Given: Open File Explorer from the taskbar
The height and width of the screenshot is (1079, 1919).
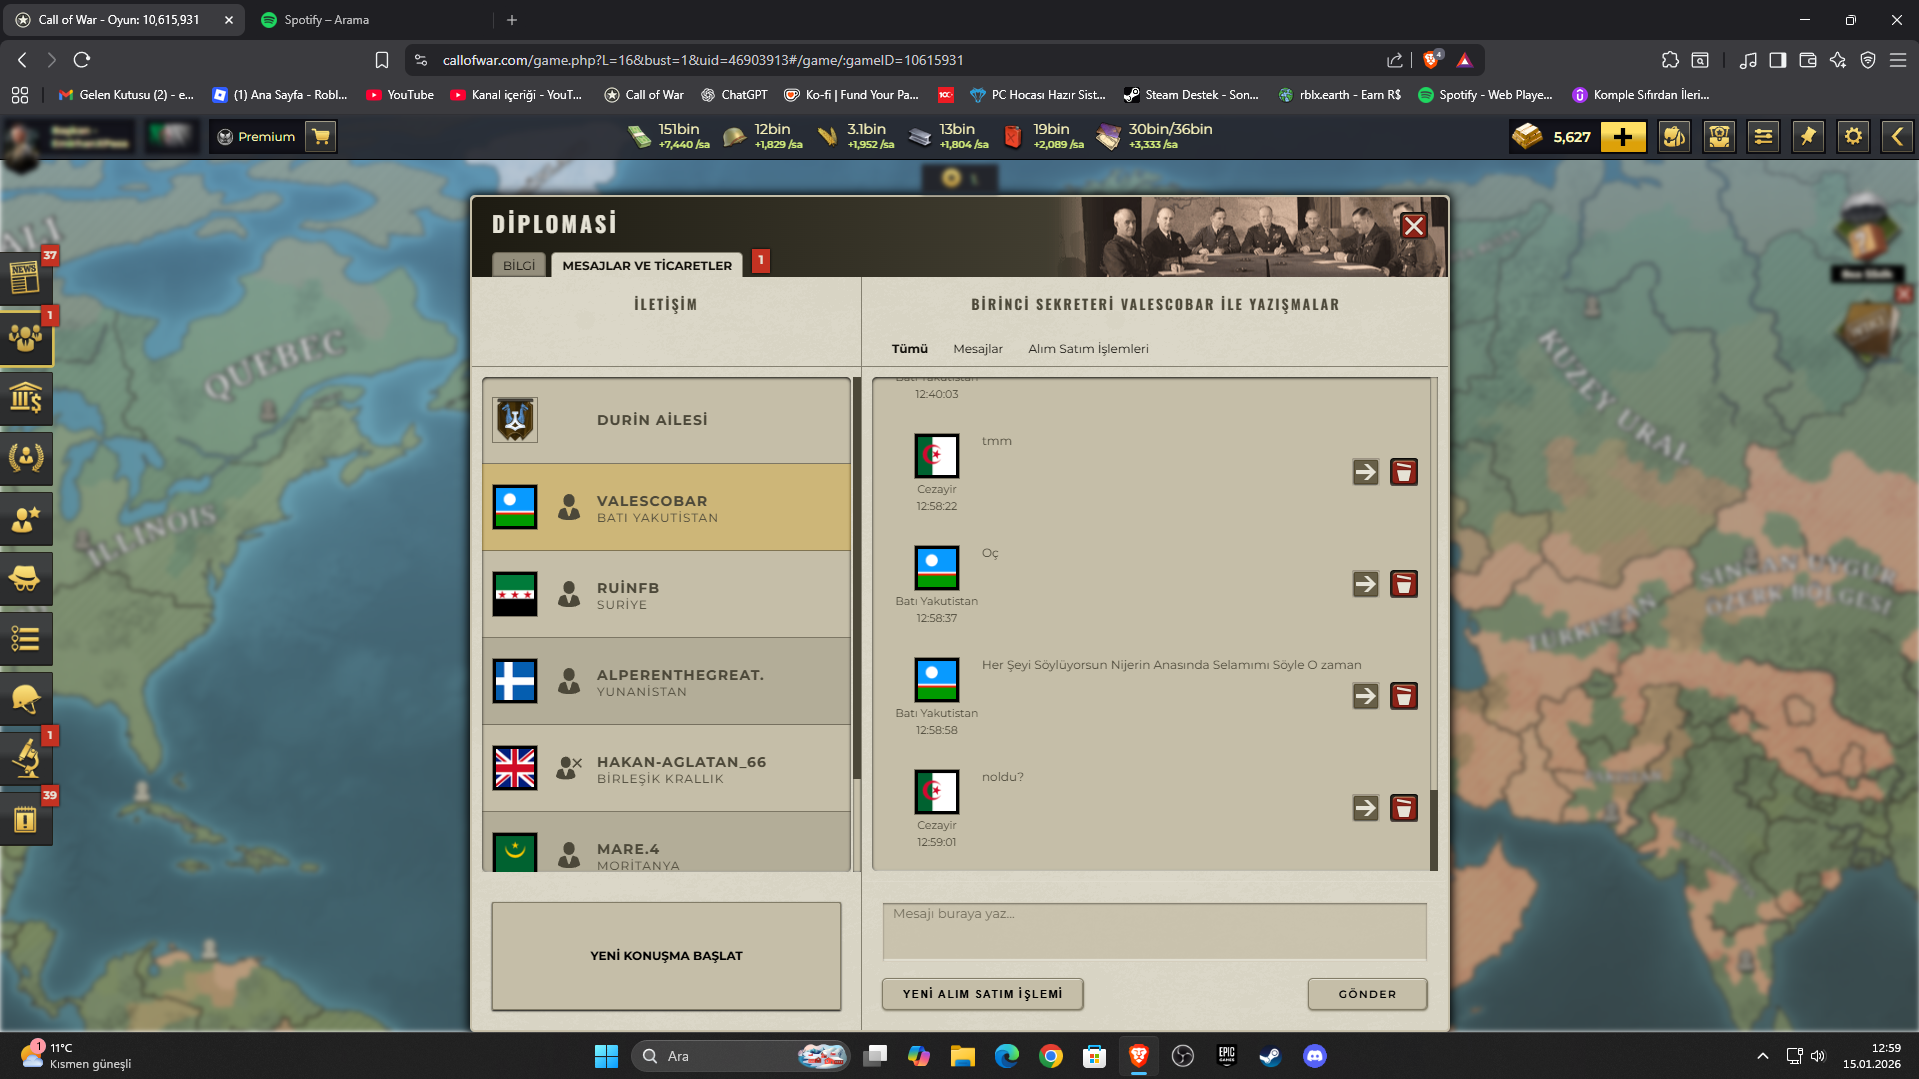Looking at the screenshot, I should tap(963, 1056).
